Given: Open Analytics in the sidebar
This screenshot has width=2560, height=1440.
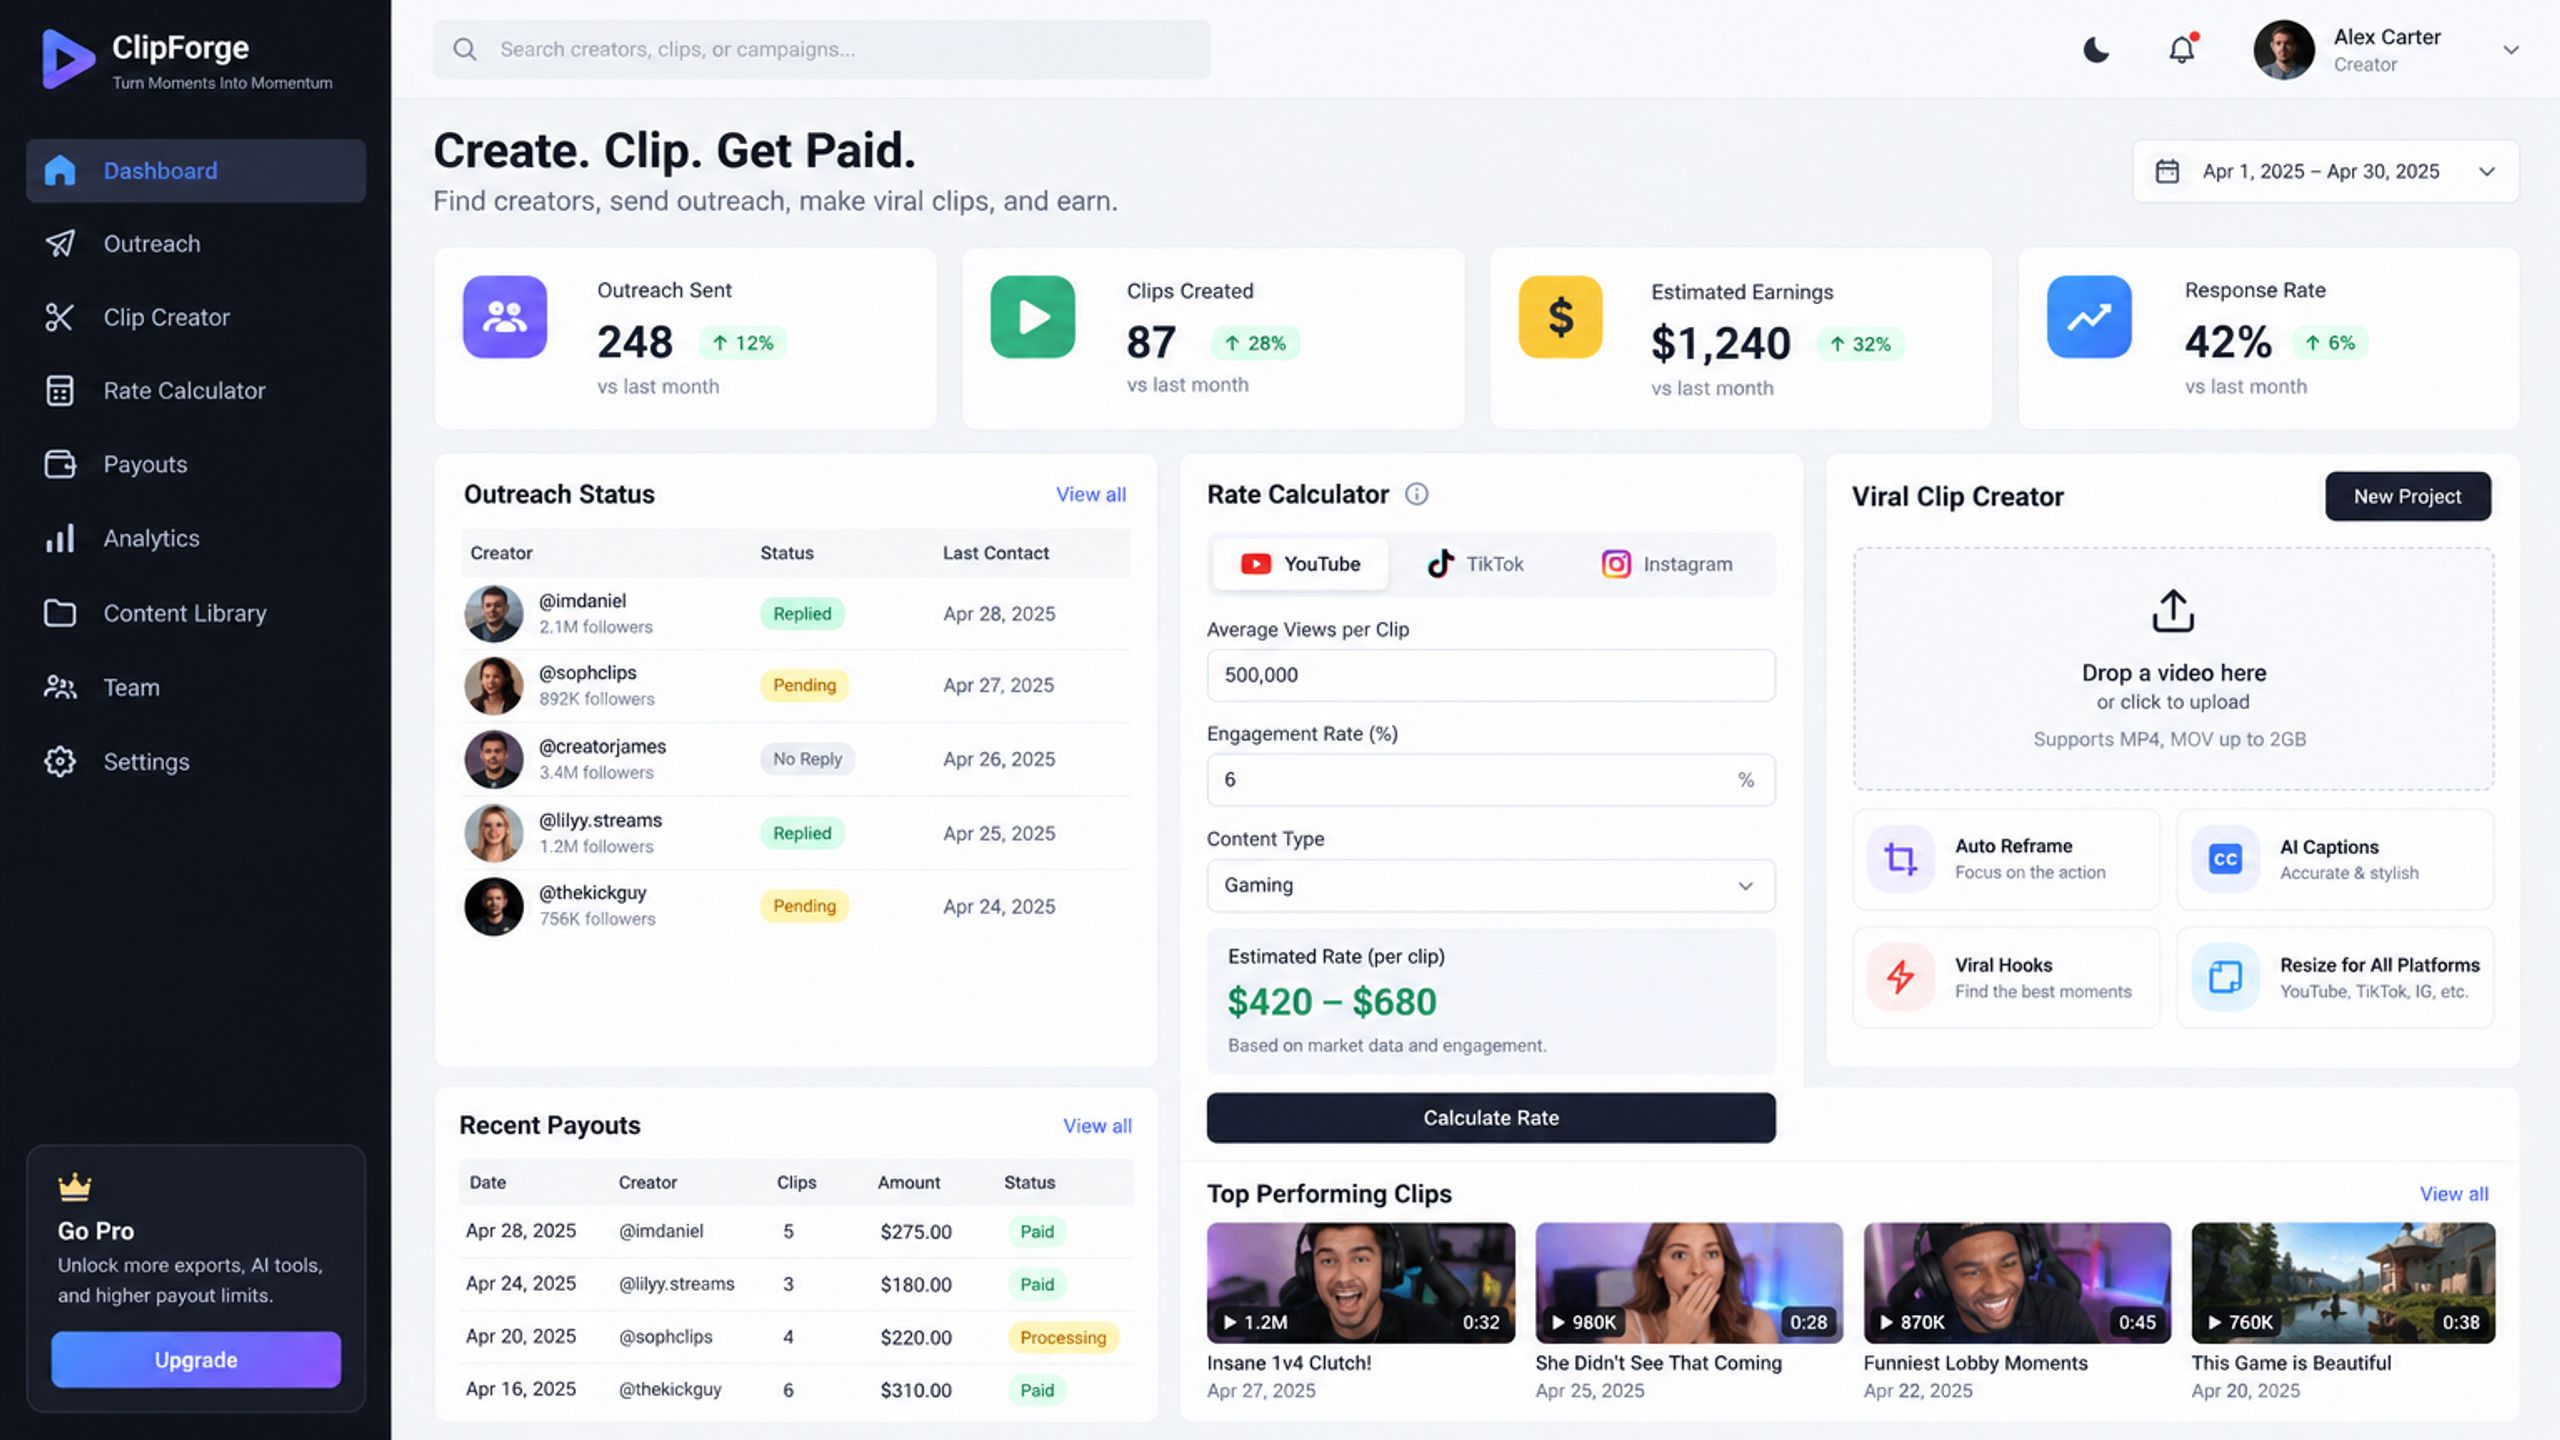Looking at the screenshot, I should pyautogui.click(x=196, y=539).
